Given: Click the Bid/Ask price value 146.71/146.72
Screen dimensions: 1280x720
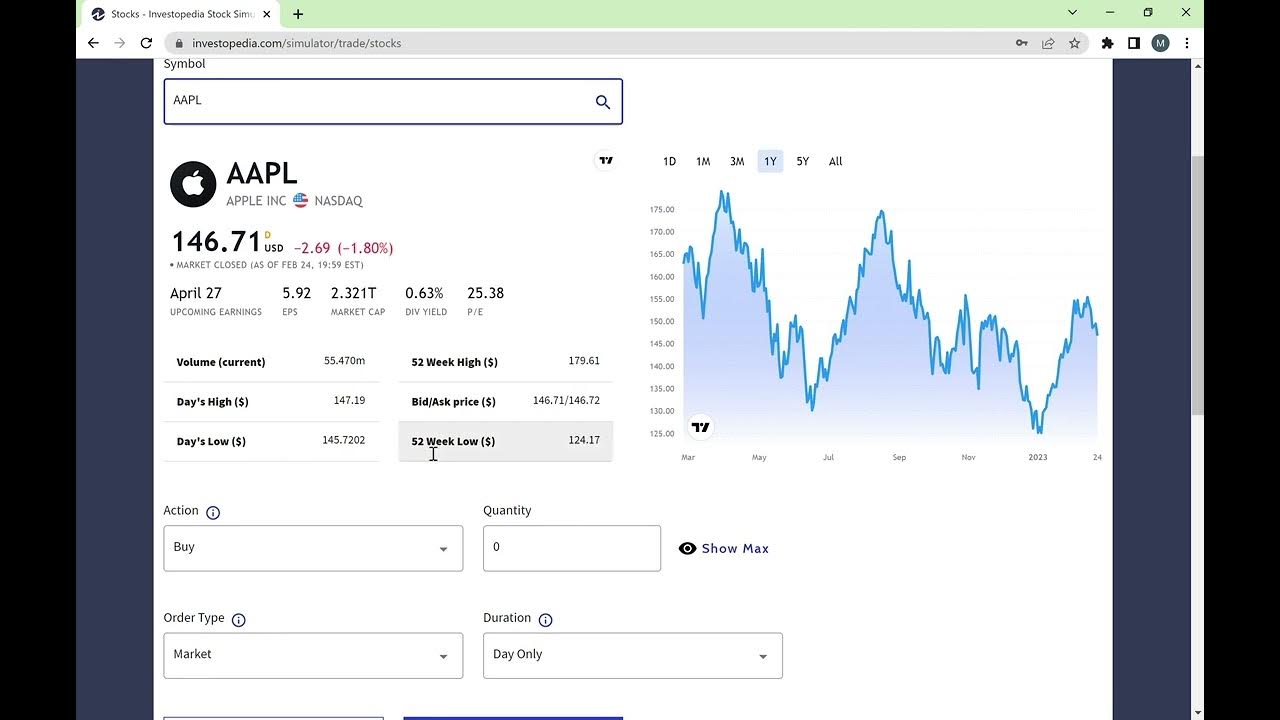Looking at the screenshot, I should coord(566,401).
